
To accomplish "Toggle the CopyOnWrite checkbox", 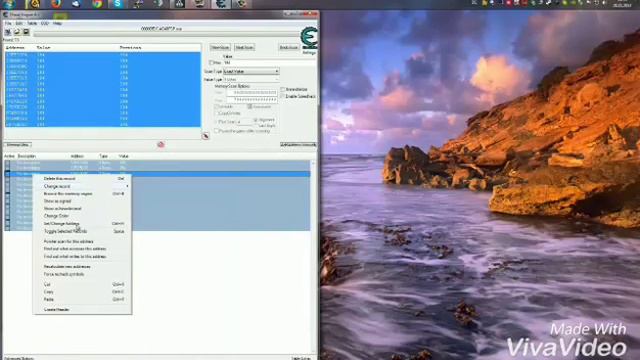I will pos(217,113).
